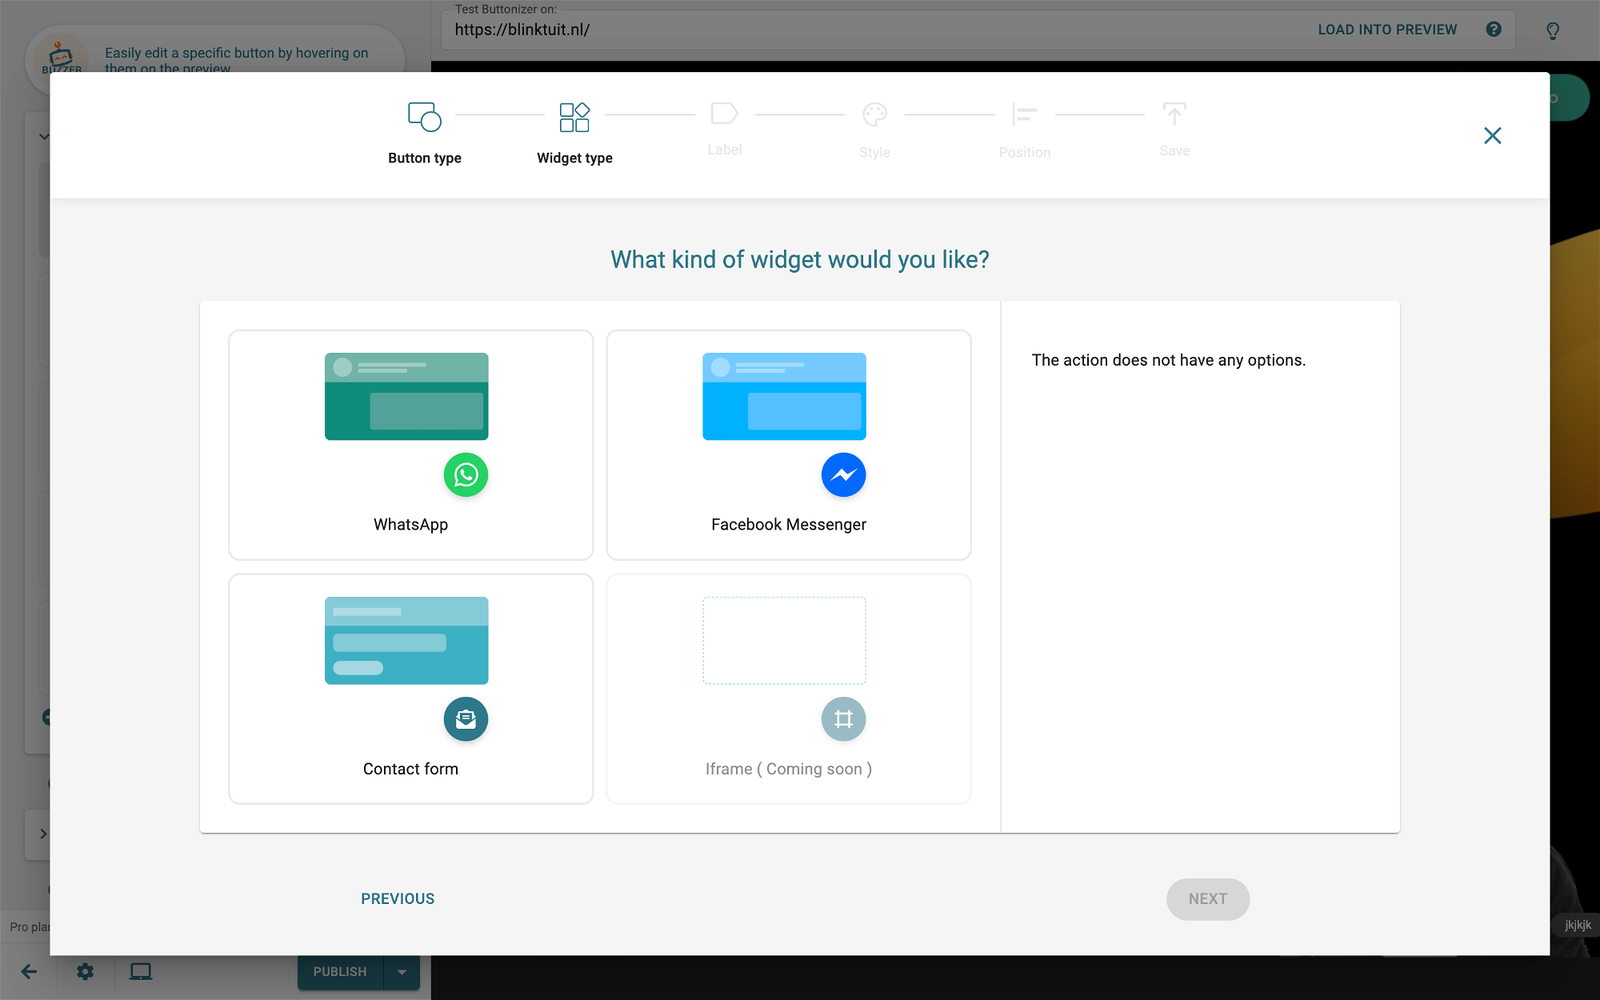Open the PUBLISH dropdown arrow
Screen dimensions: 1600x1000
coord(402,972)
